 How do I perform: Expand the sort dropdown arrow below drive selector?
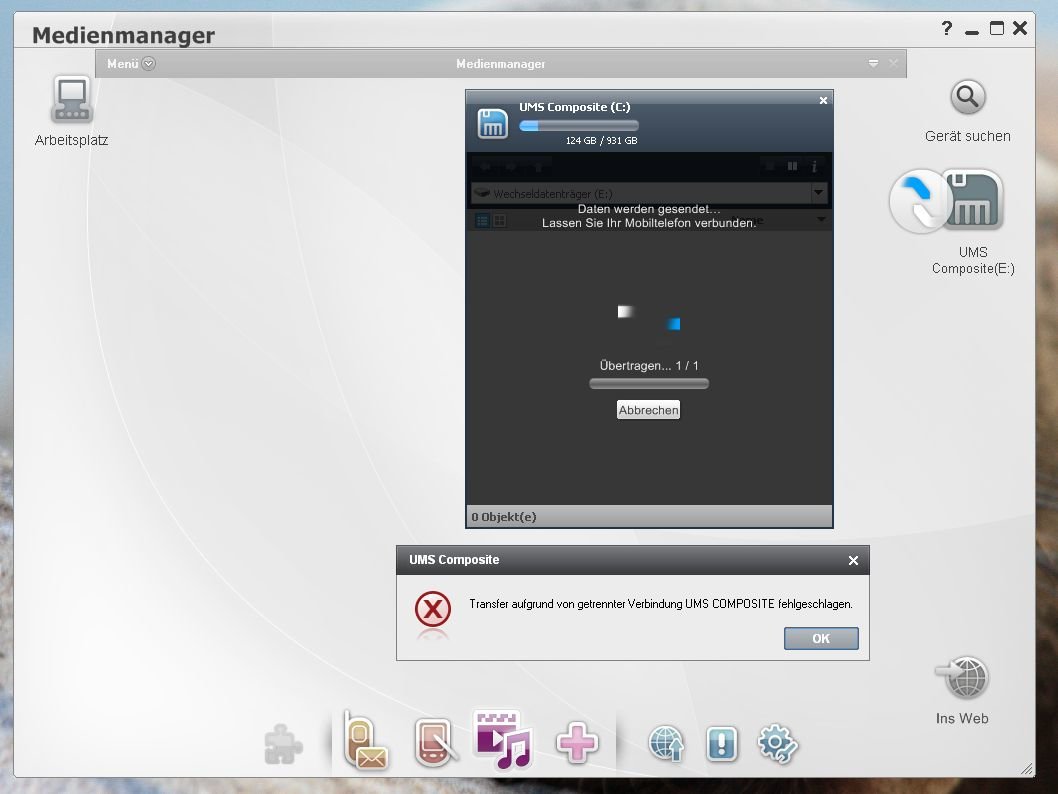pyautogui.click(x=821, y=219)
